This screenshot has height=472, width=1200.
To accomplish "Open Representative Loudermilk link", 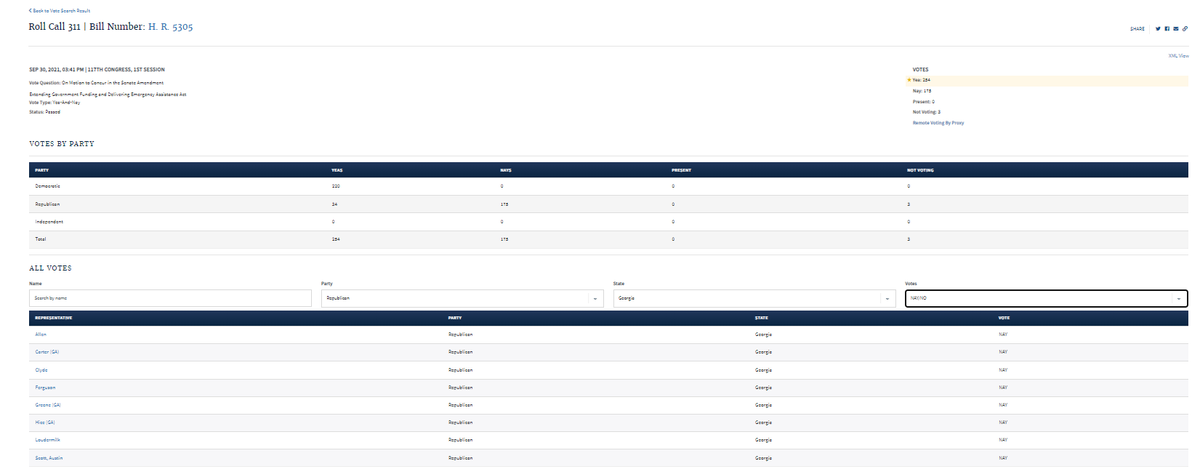I will coord(48,440).
